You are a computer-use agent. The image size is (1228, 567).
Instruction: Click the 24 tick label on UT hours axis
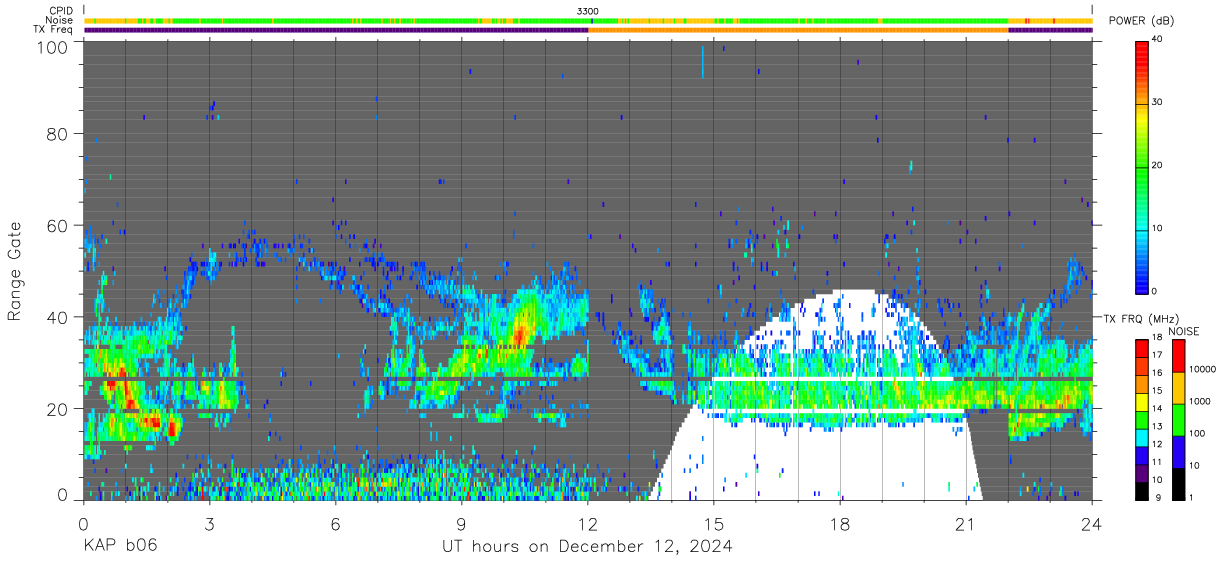[x=1092, y=523]
